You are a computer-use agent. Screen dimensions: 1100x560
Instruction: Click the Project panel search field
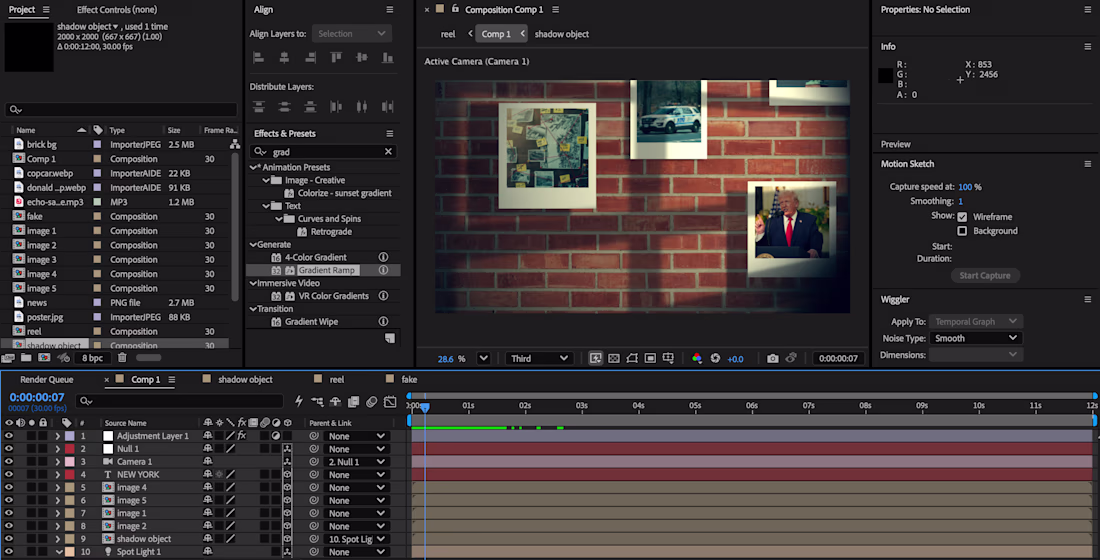(121, 109)
